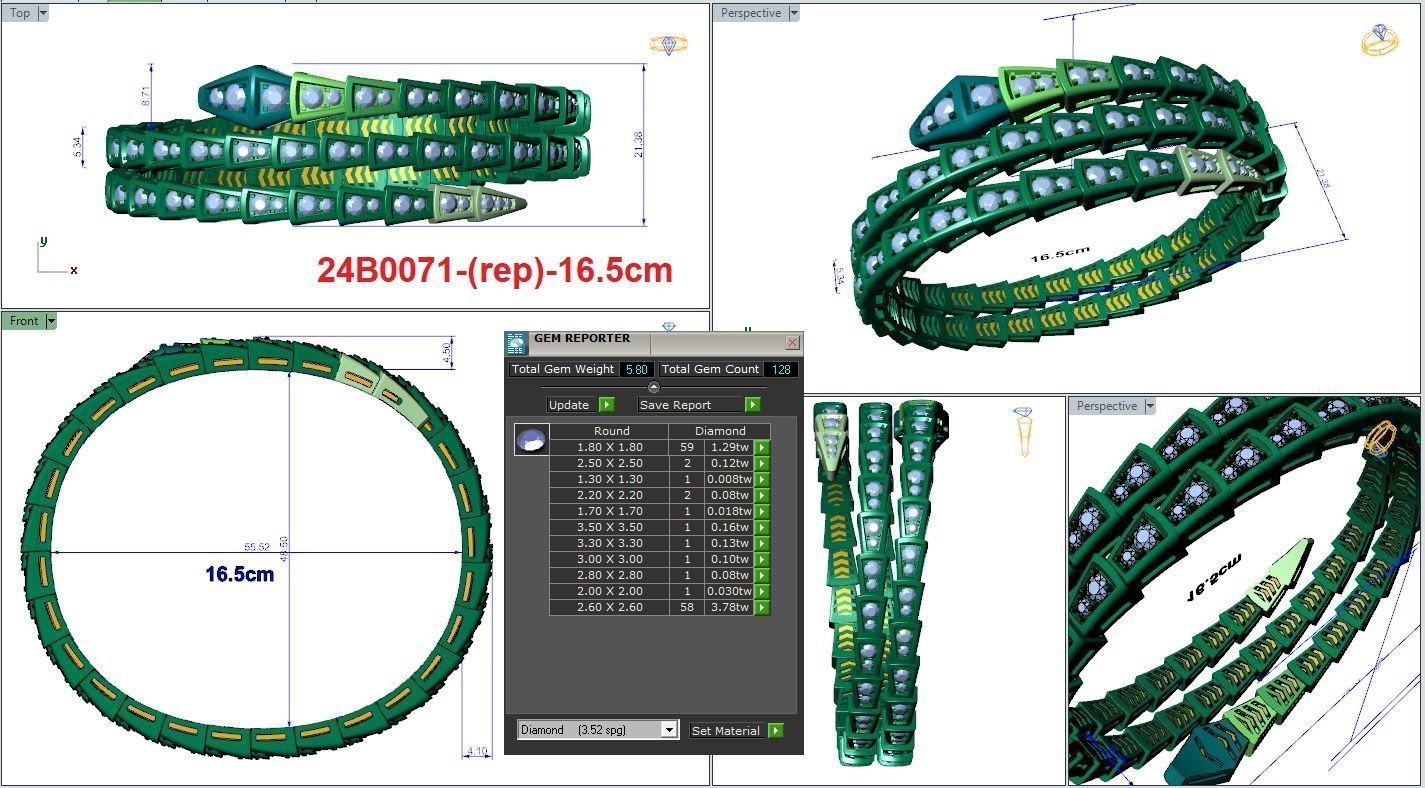Activate the Front viewport label
The width and height of the screenshot is (1425, 788).
click(24, 321)
